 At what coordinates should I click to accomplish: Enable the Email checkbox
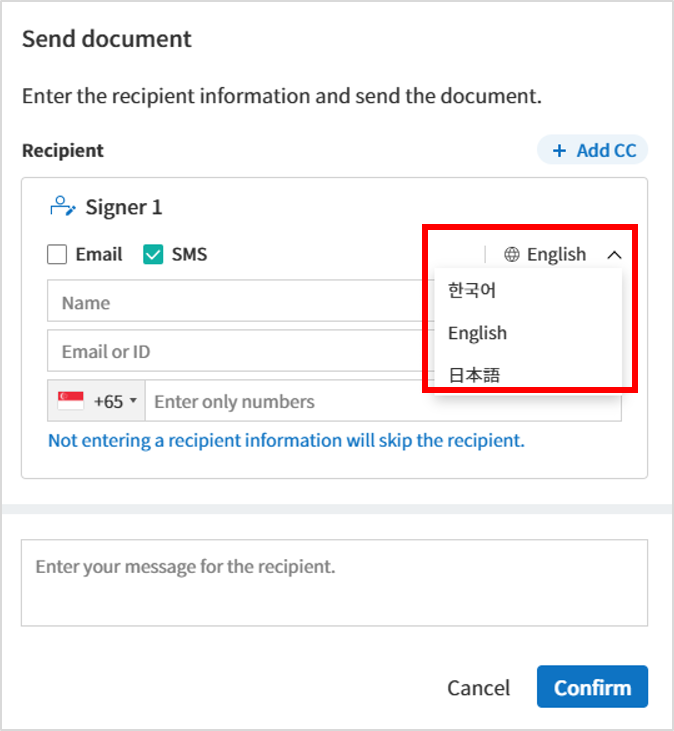pyautogui.click(x=57, y=255)
